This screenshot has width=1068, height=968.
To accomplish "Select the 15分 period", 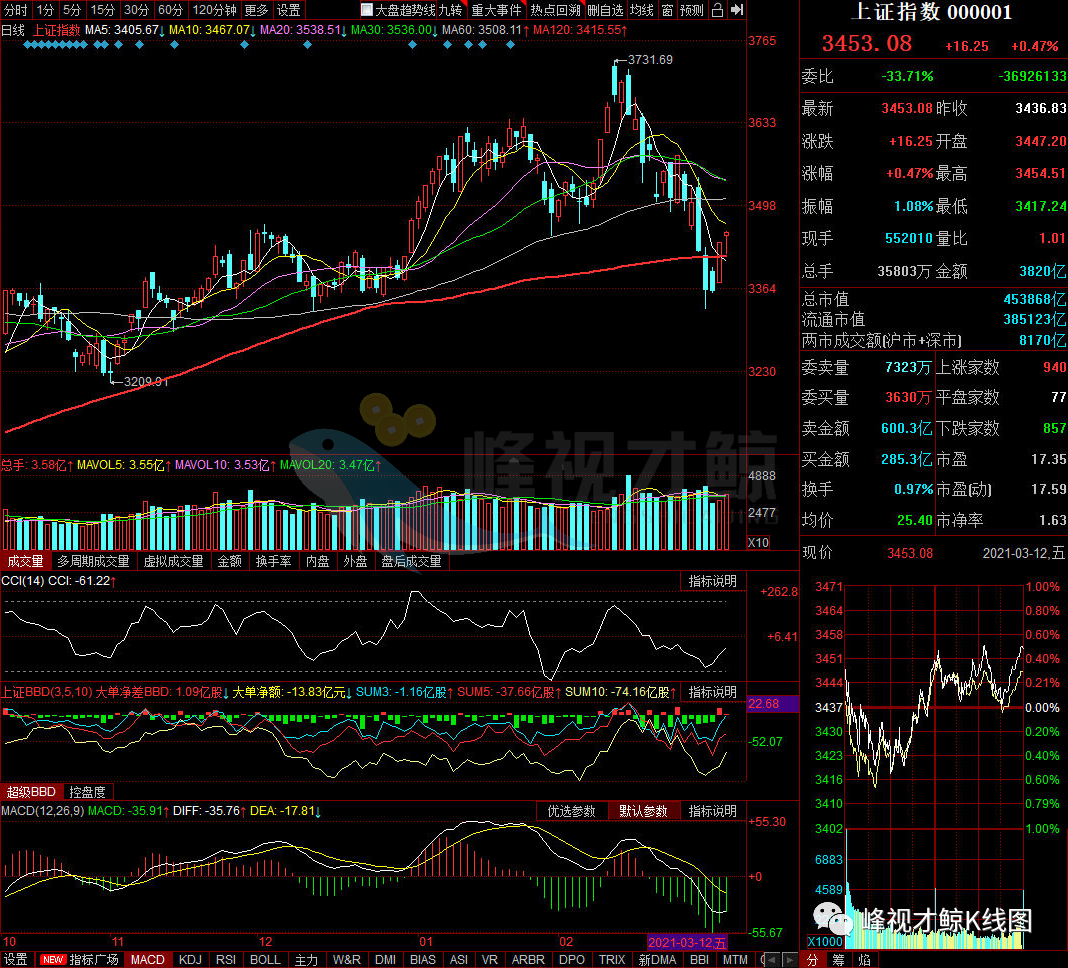I will pos(103,10).
